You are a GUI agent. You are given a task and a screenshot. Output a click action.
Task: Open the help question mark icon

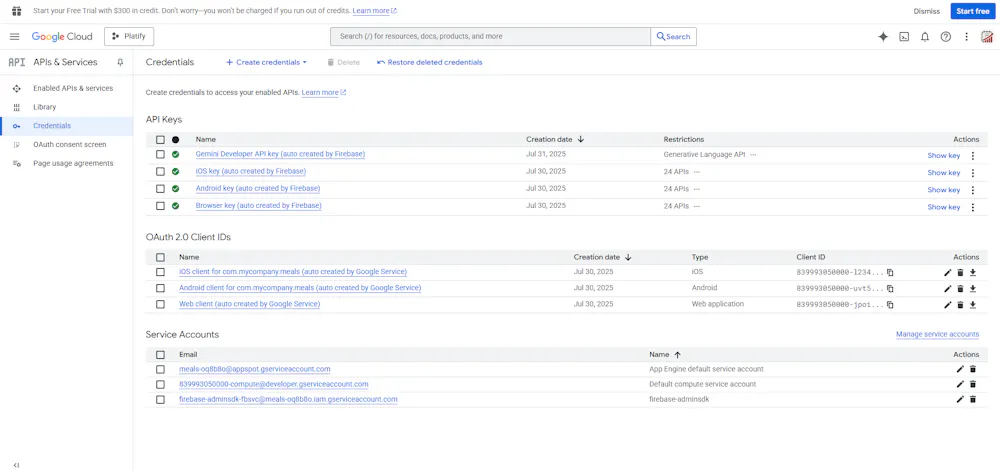click(946, 37)
